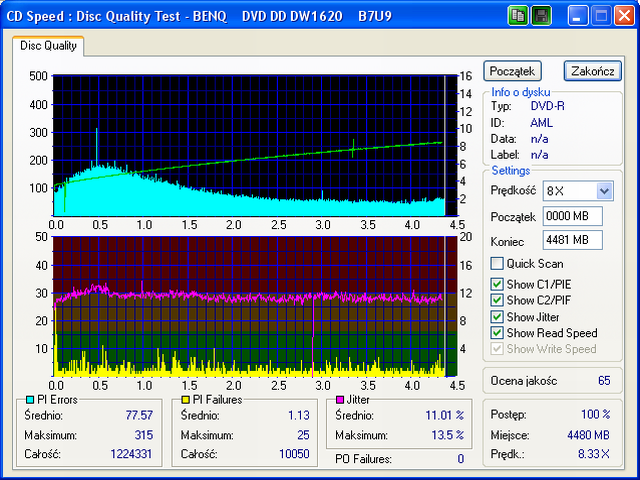Select PI Failures total 10050

(294, 454)
